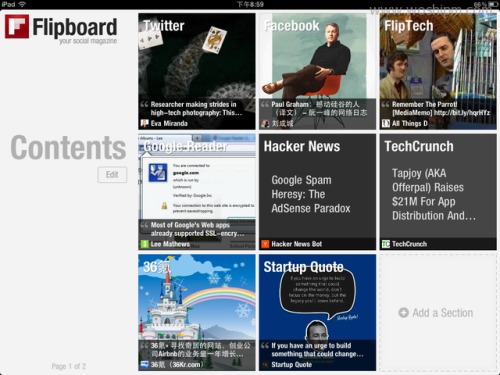Click the plus icon beside Add a Section
This screenshot has height=375, width=500.
pos(403,313)
